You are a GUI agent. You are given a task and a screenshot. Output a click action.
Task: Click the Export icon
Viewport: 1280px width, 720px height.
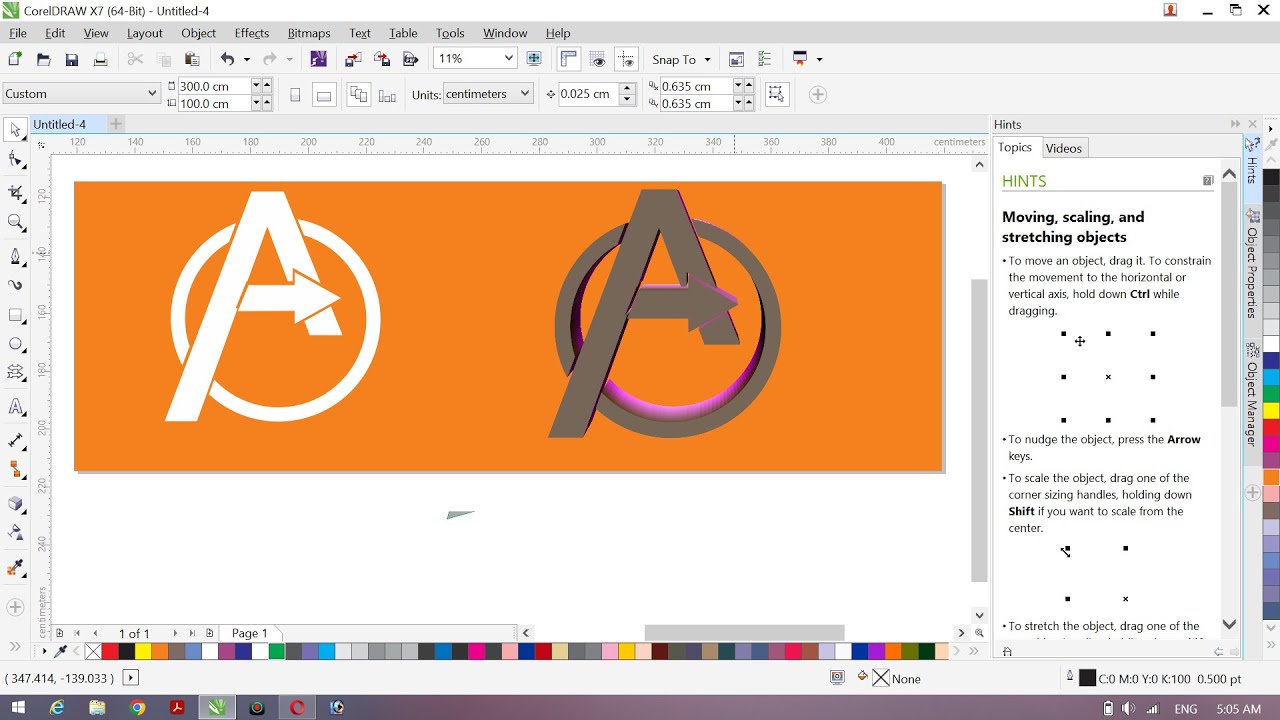(x=382, y=59)
